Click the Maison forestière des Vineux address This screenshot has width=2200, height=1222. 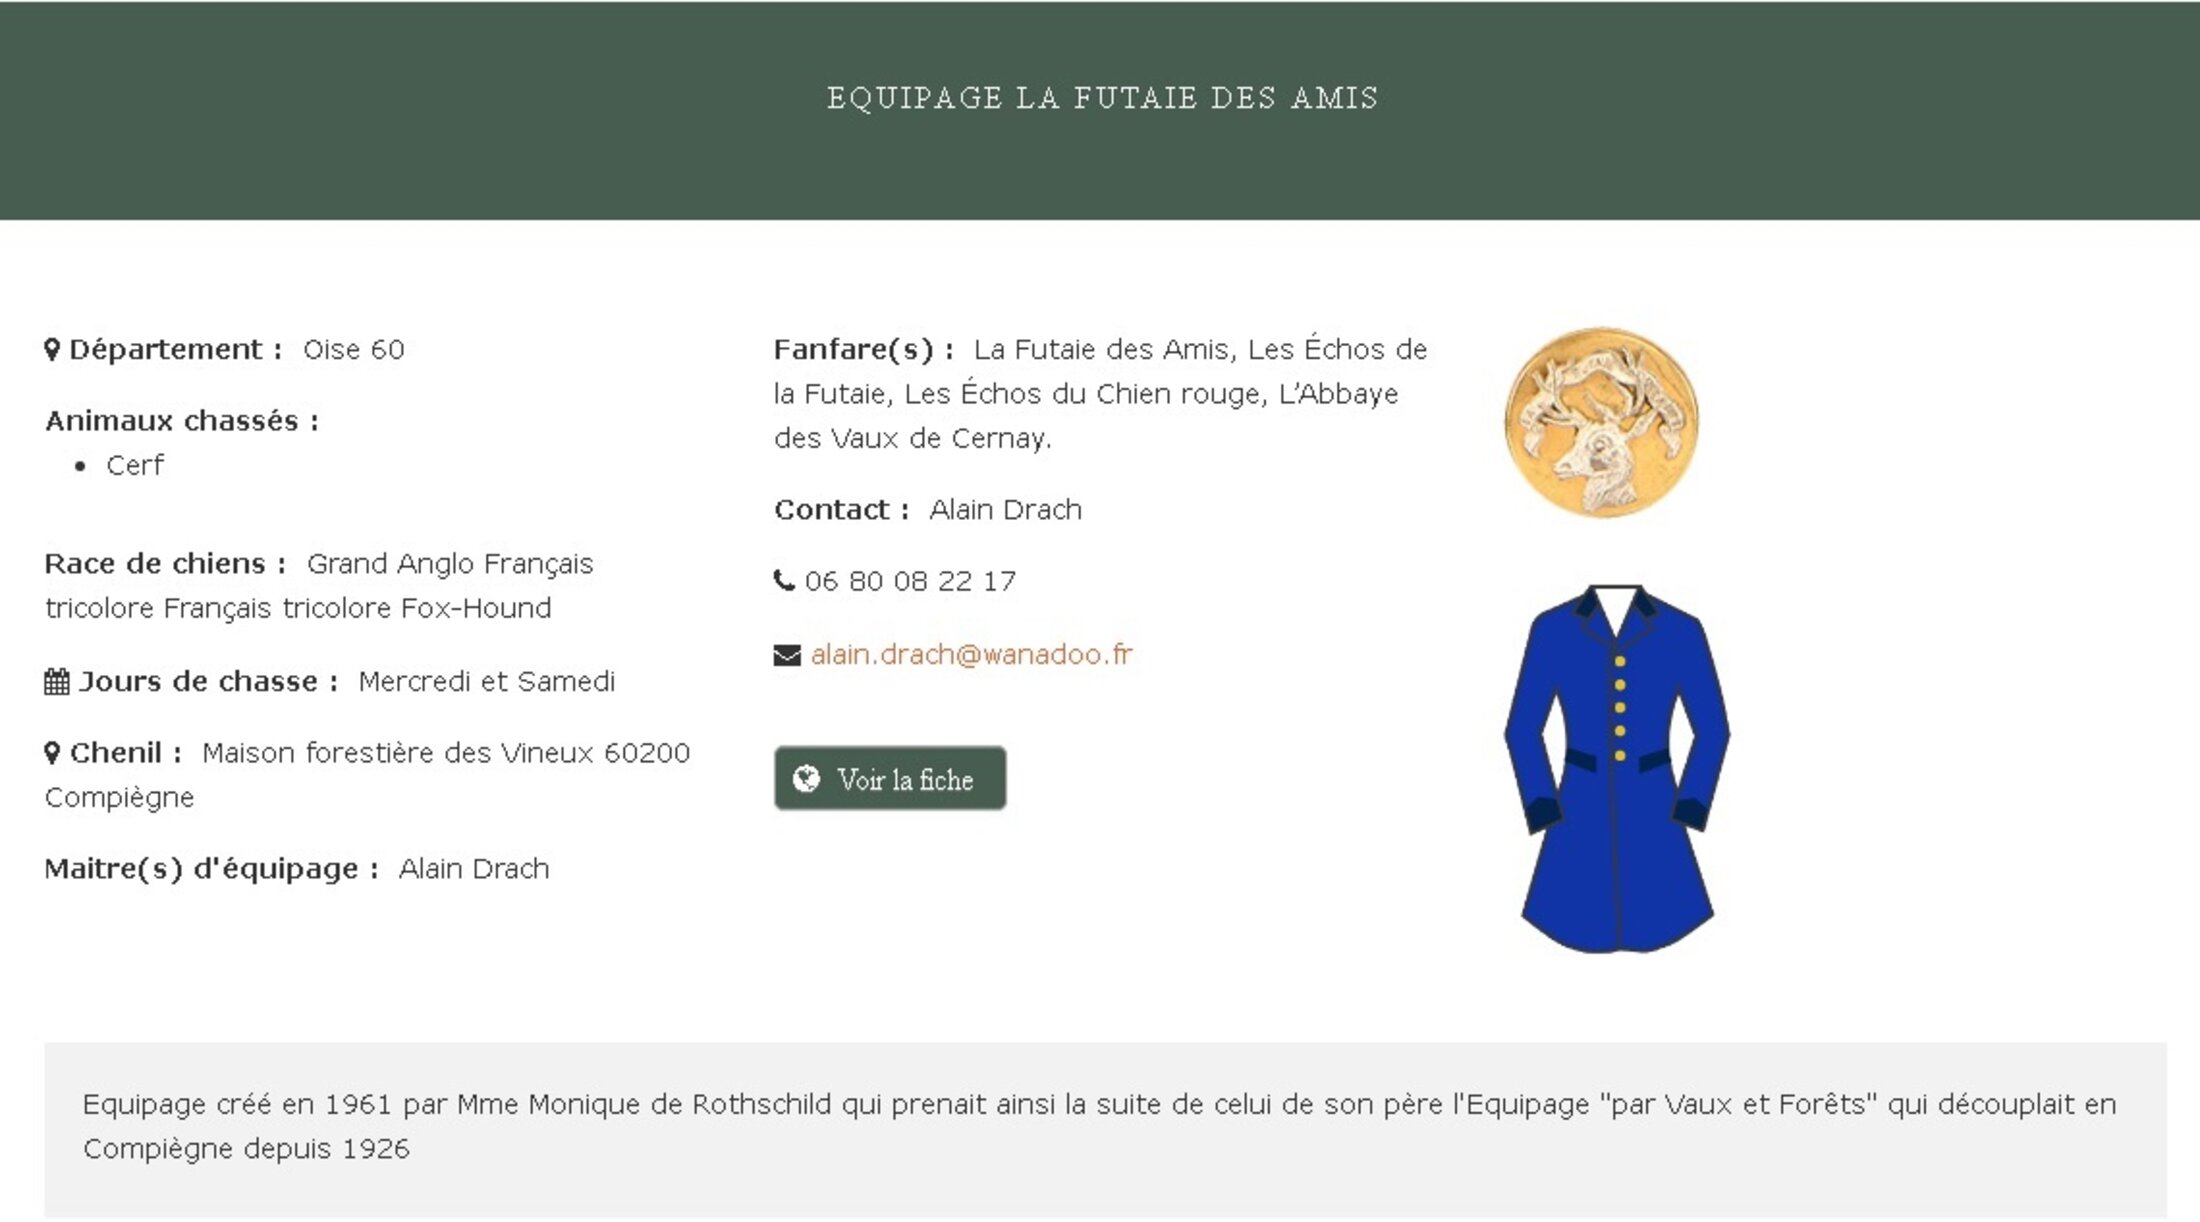click(368, 775)
